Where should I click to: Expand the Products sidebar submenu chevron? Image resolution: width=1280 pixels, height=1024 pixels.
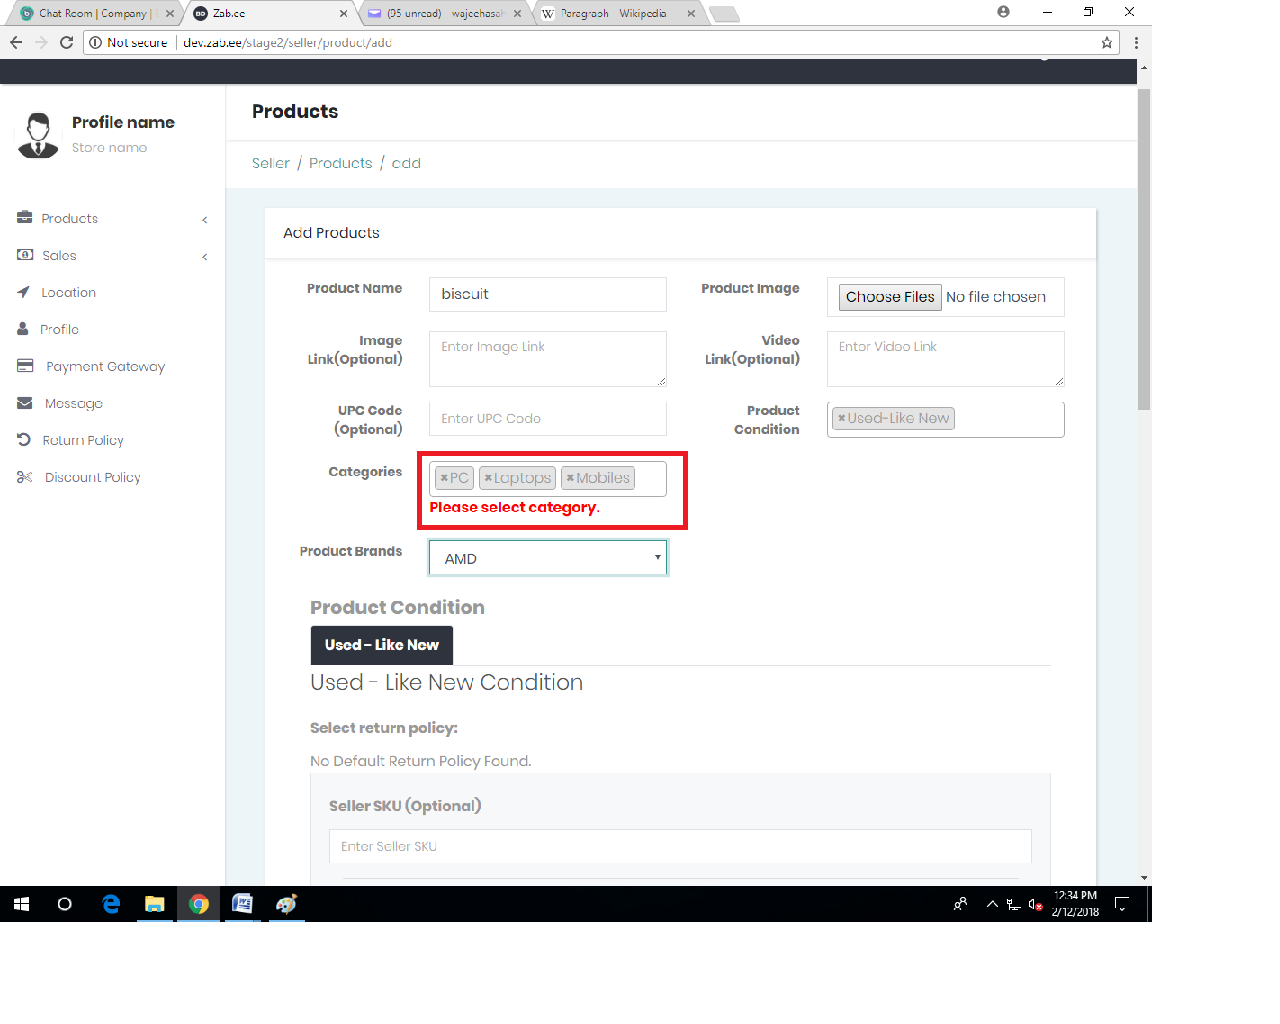click(205, 219)
